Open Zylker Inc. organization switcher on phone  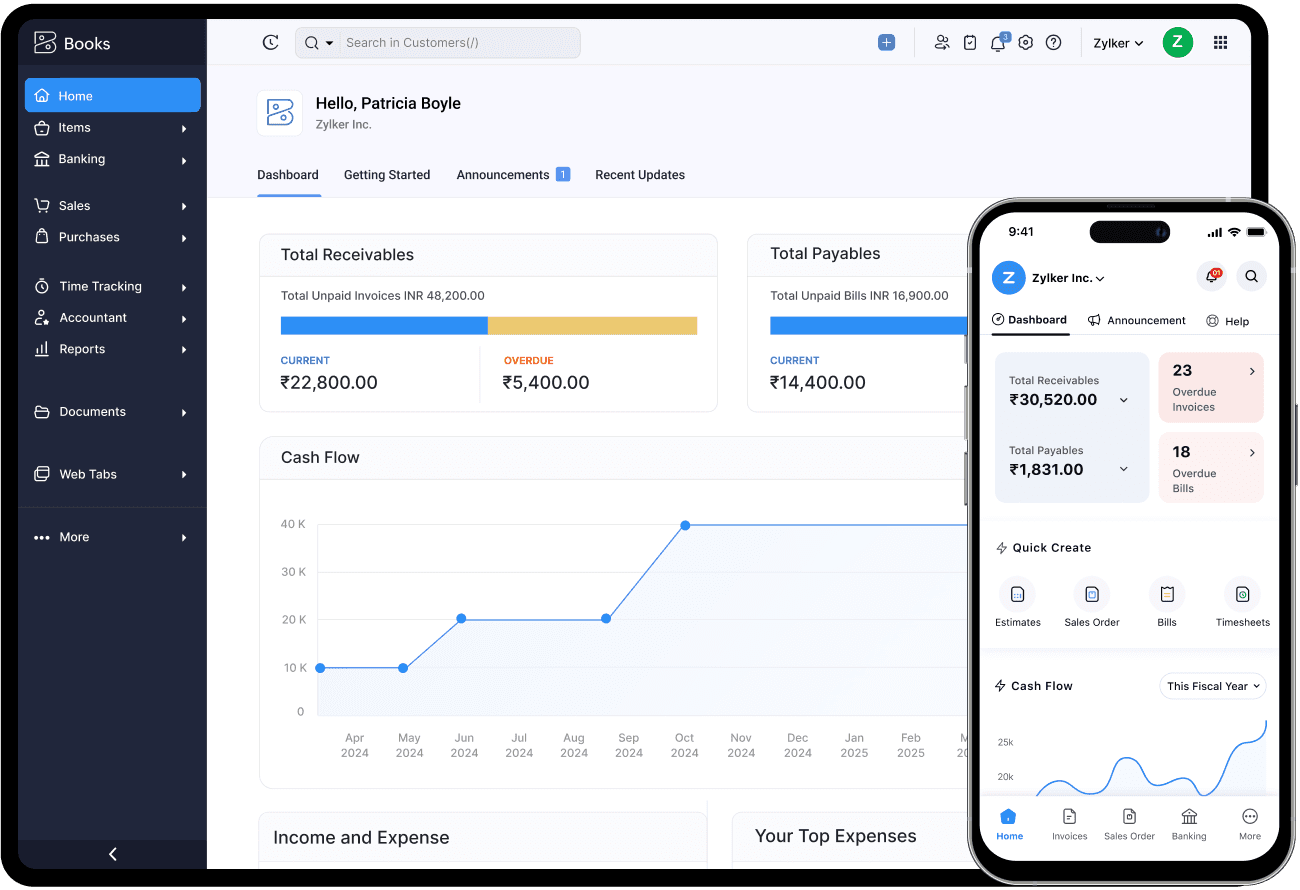1068,278
